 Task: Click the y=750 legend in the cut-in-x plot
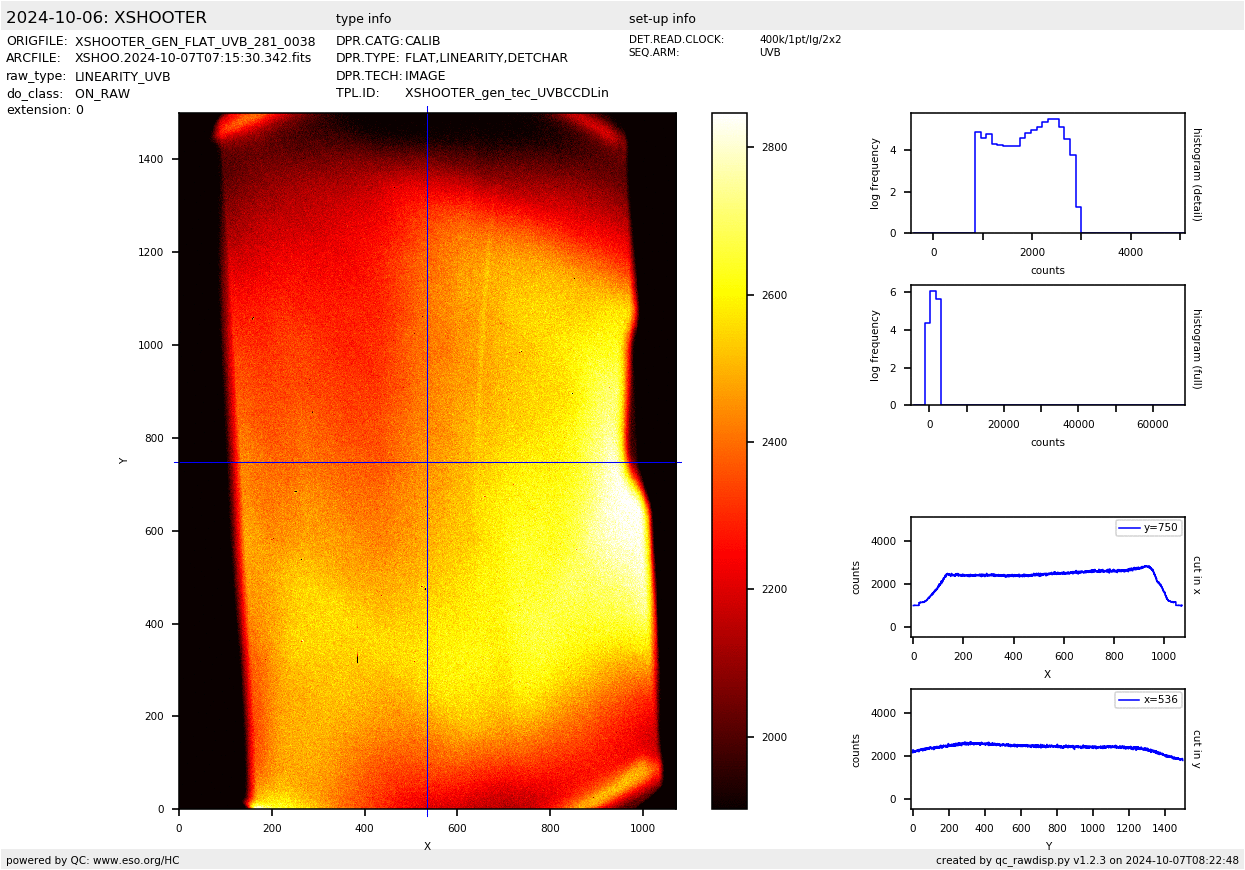[x=1148, y=527]
